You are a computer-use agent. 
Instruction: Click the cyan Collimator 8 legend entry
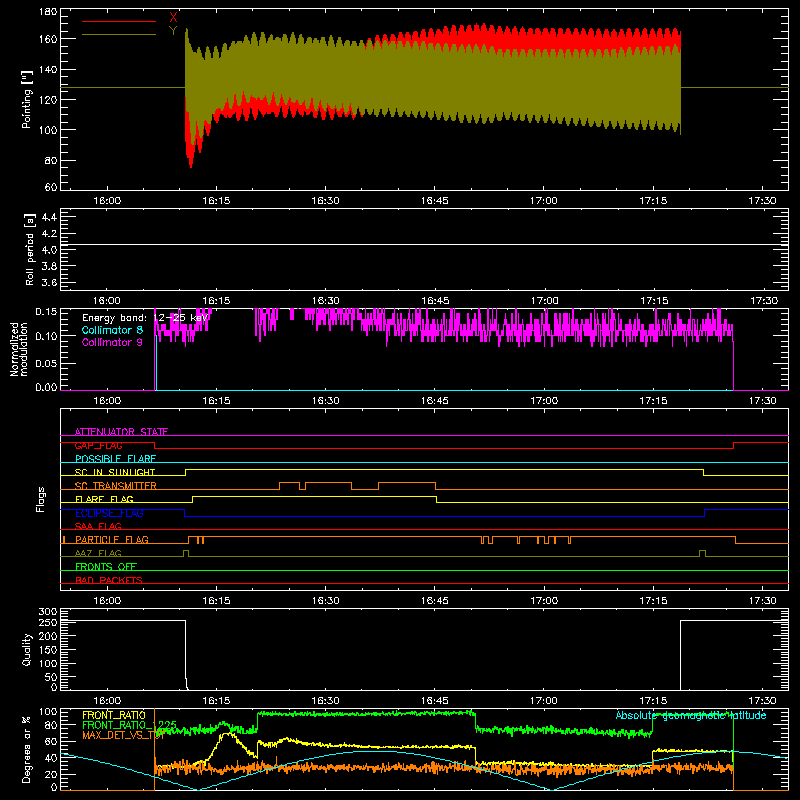point(112,330)
